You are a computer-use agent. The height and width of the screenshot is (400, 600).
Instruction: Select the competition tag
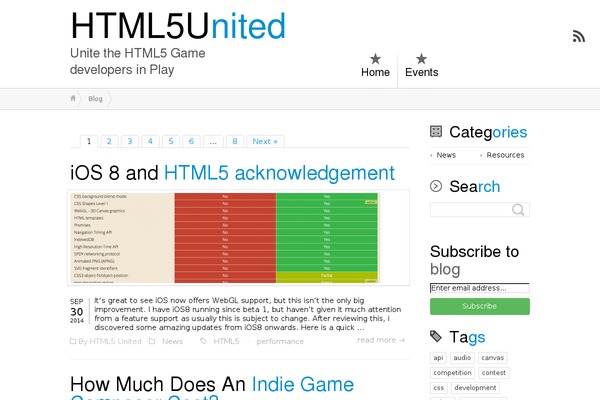[452, 373]
